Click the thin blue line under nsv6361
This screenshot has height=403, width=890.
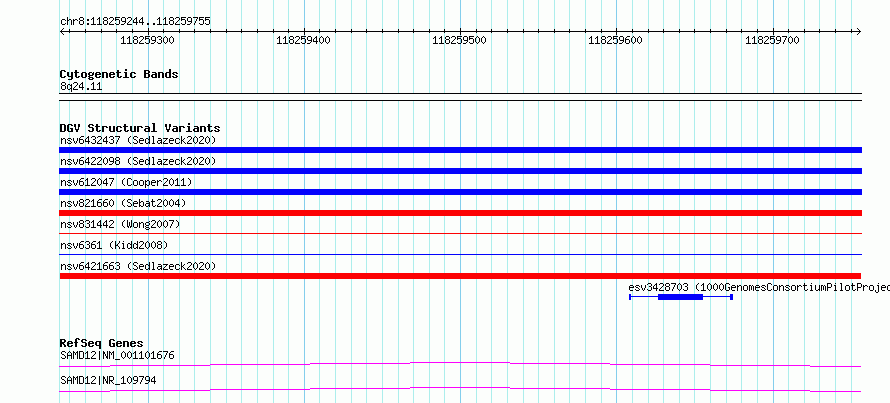point(460,254)
